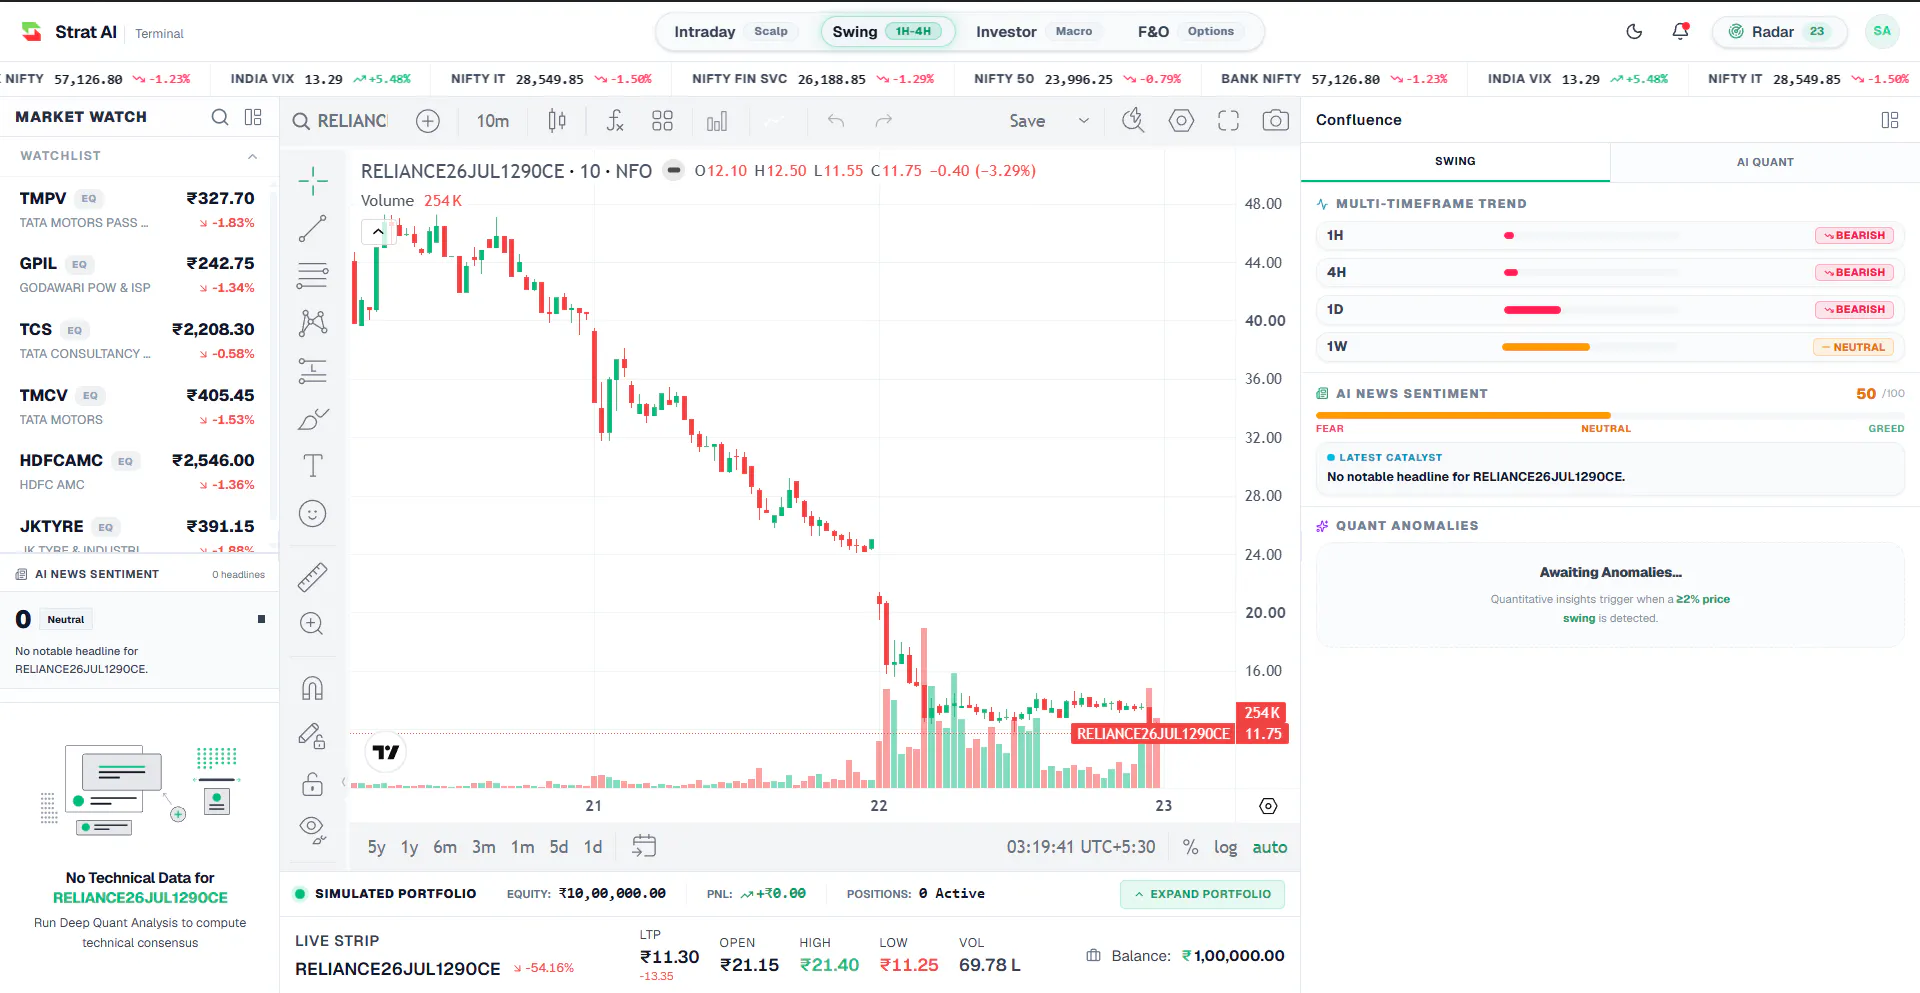Toggle logarithmic scale
The width and height of the screenshot is (1920, 993).
point(1225,847)
